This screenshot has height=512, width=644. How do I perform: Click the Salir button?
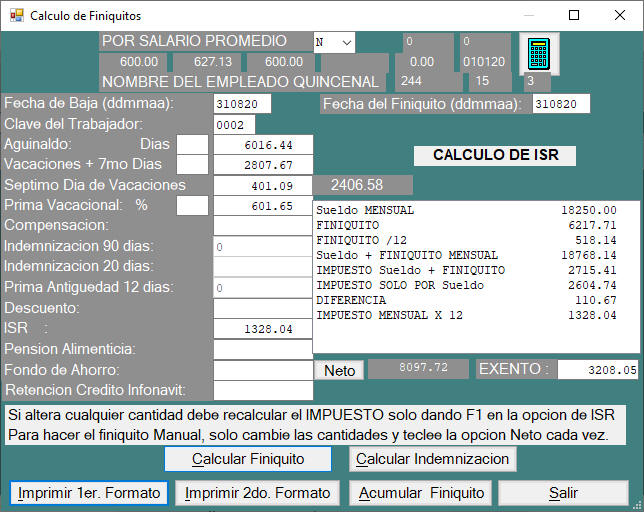click(563, 493)
